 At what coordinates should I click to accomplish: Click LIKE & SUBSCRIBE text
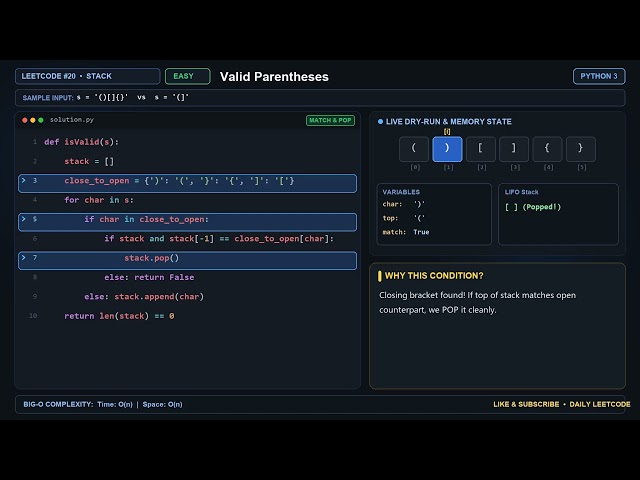(x=526, y=404)
